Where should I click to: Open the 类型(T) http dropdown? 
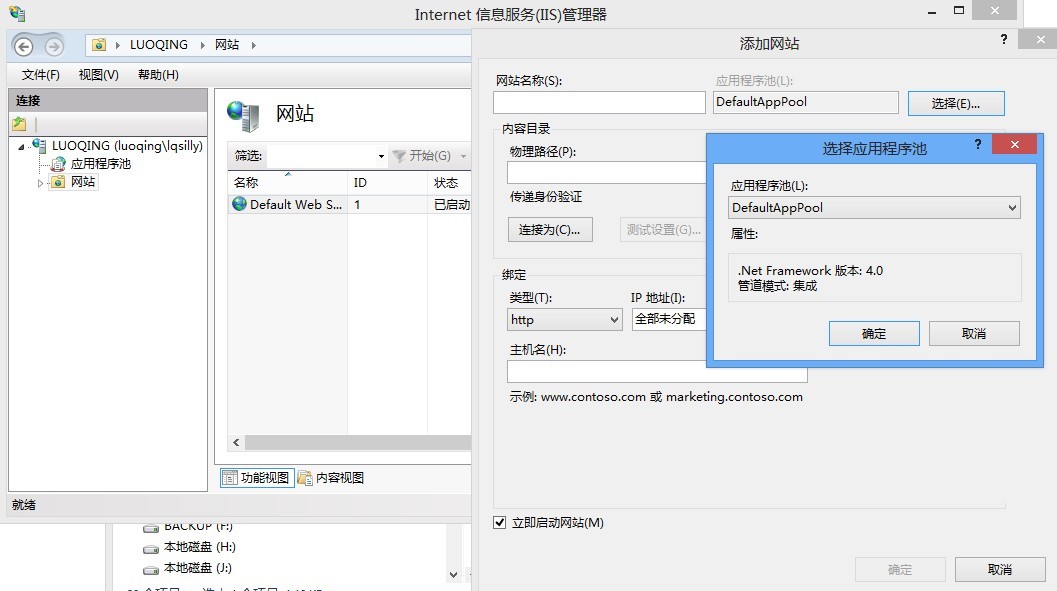564,319
